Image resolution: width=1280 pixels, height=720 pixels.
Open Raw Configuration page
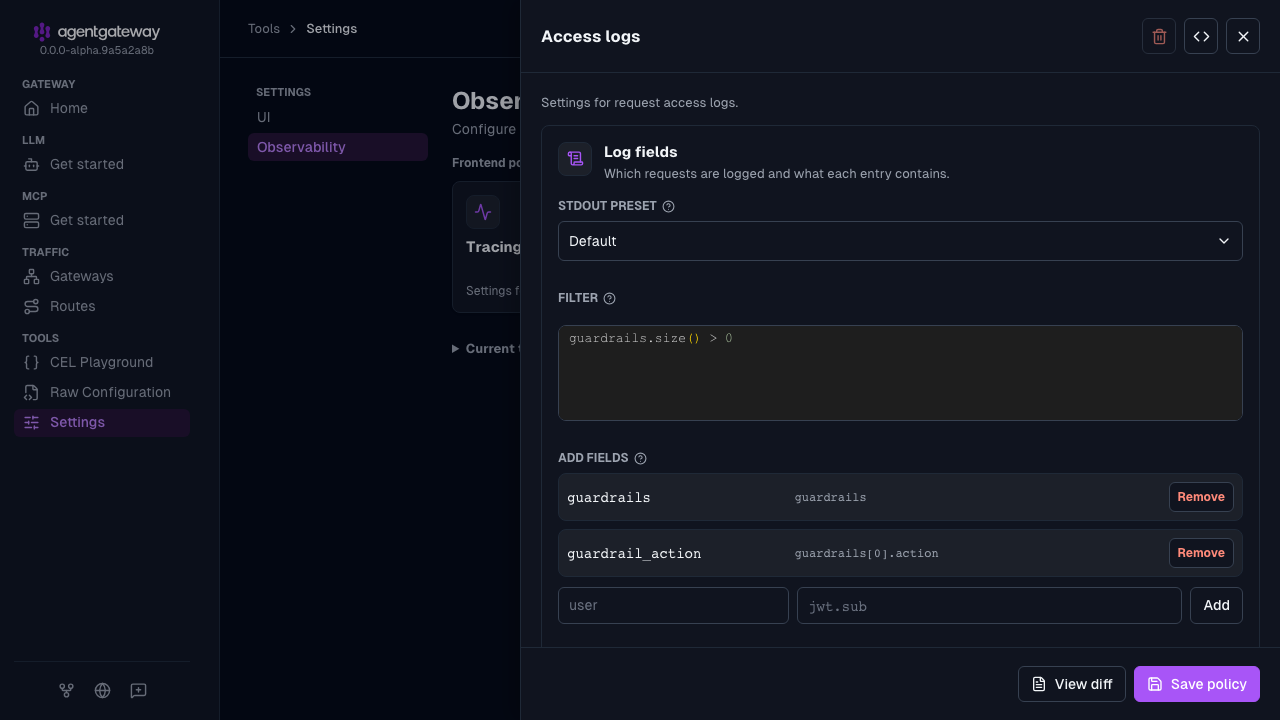tap(102, 392)
